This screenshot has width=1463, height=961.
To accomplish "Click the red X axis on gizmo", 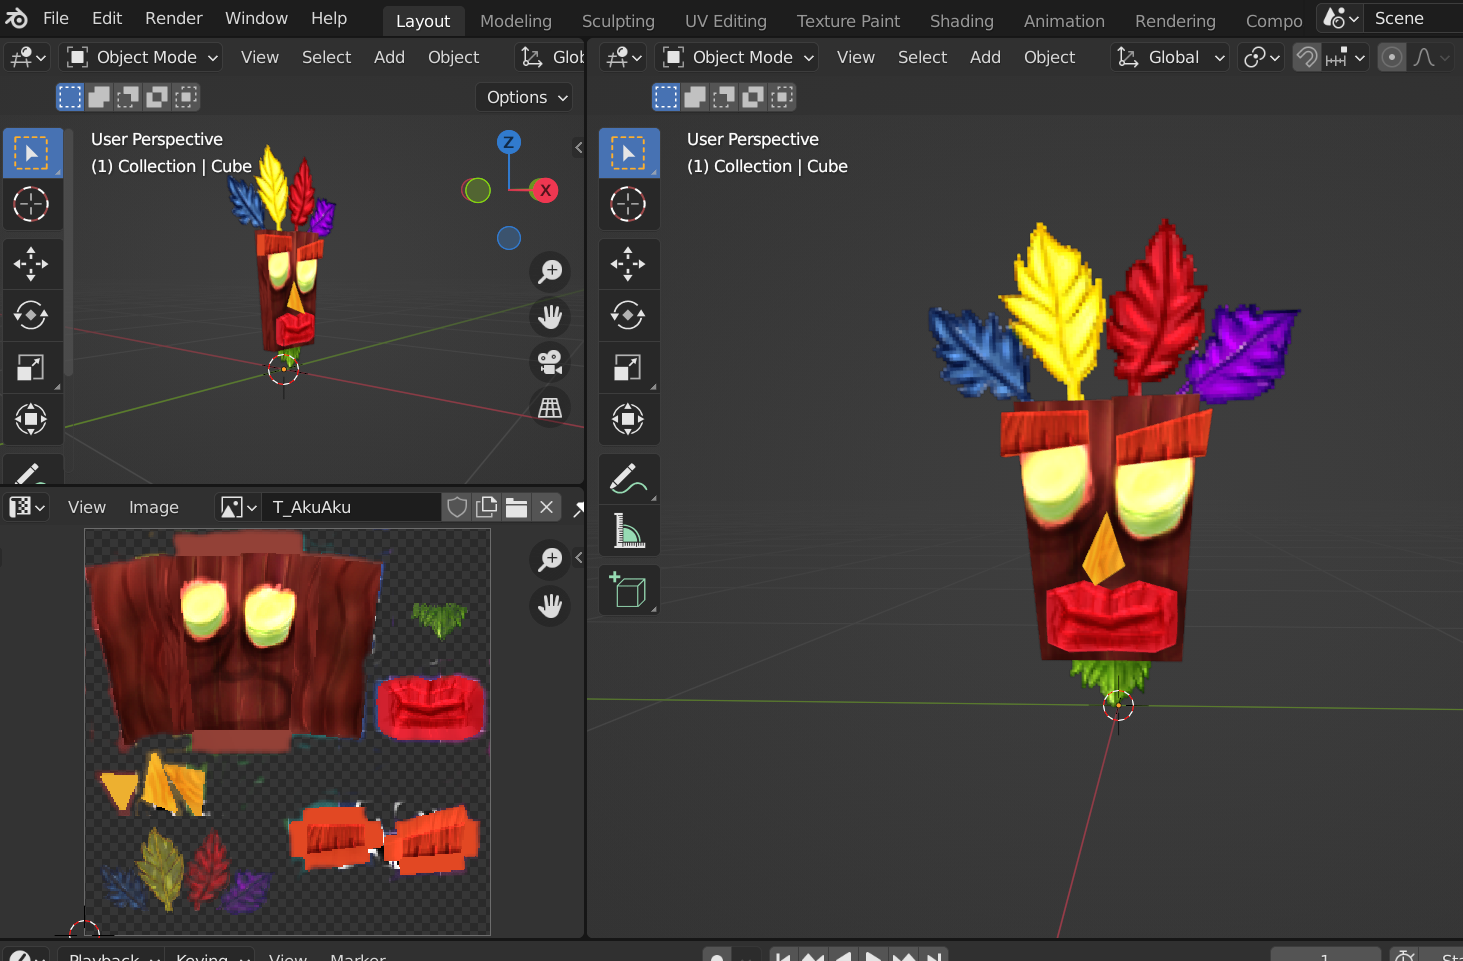I will (545, 190).
